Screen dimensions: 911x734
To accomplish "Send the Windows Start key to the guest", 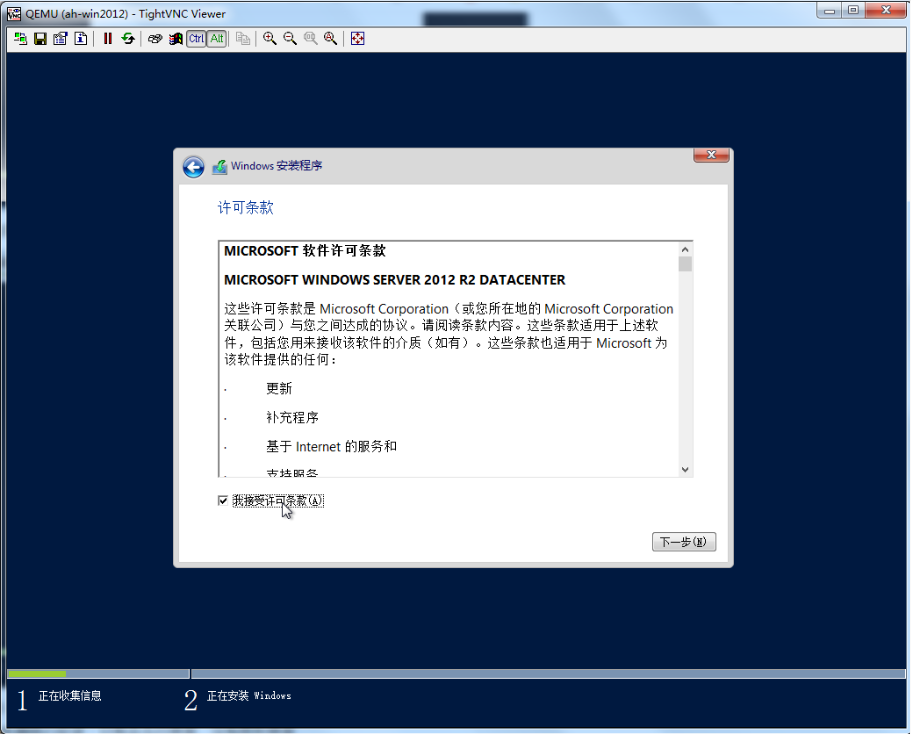I will 175,39.
